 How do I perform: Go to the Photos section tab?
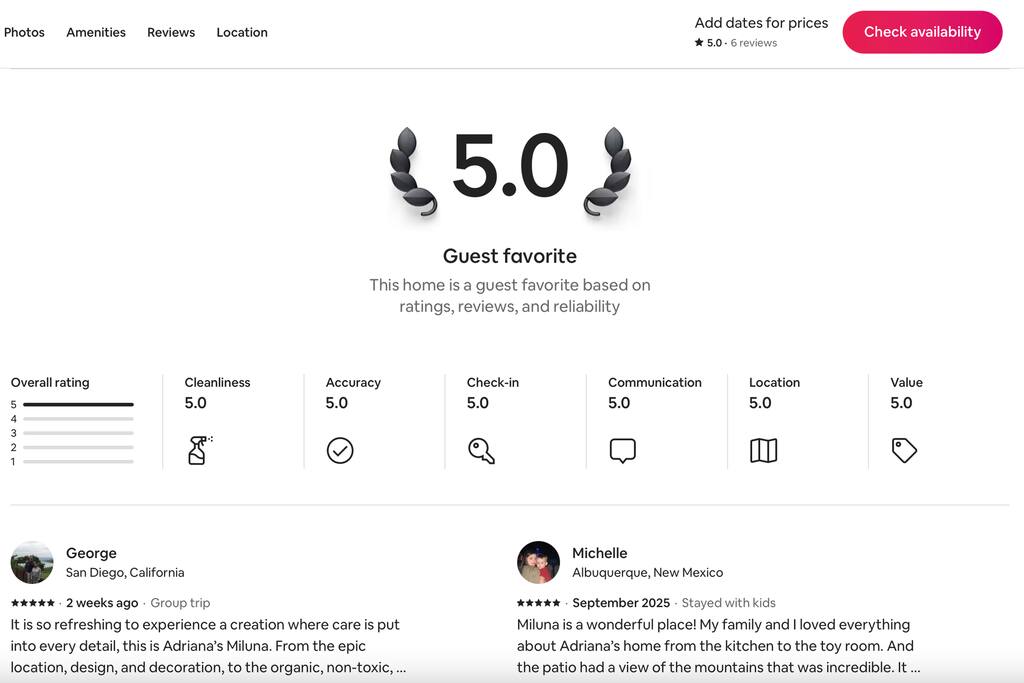click(24, 32)
